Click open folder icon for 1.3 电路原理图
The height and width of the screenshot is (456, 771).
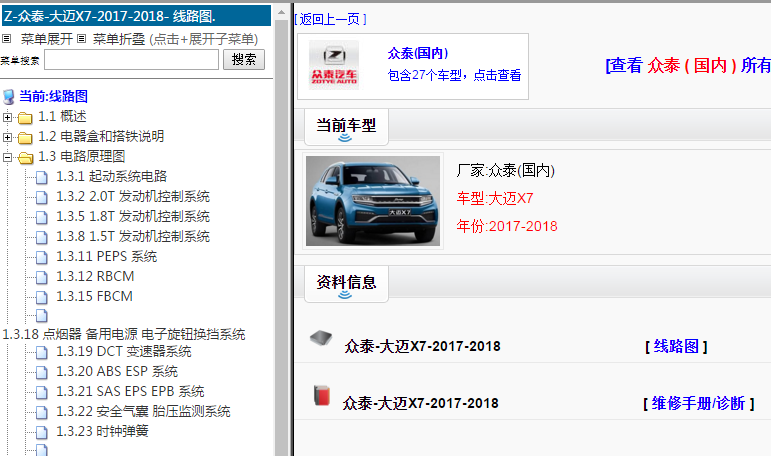tap(25, 157)
